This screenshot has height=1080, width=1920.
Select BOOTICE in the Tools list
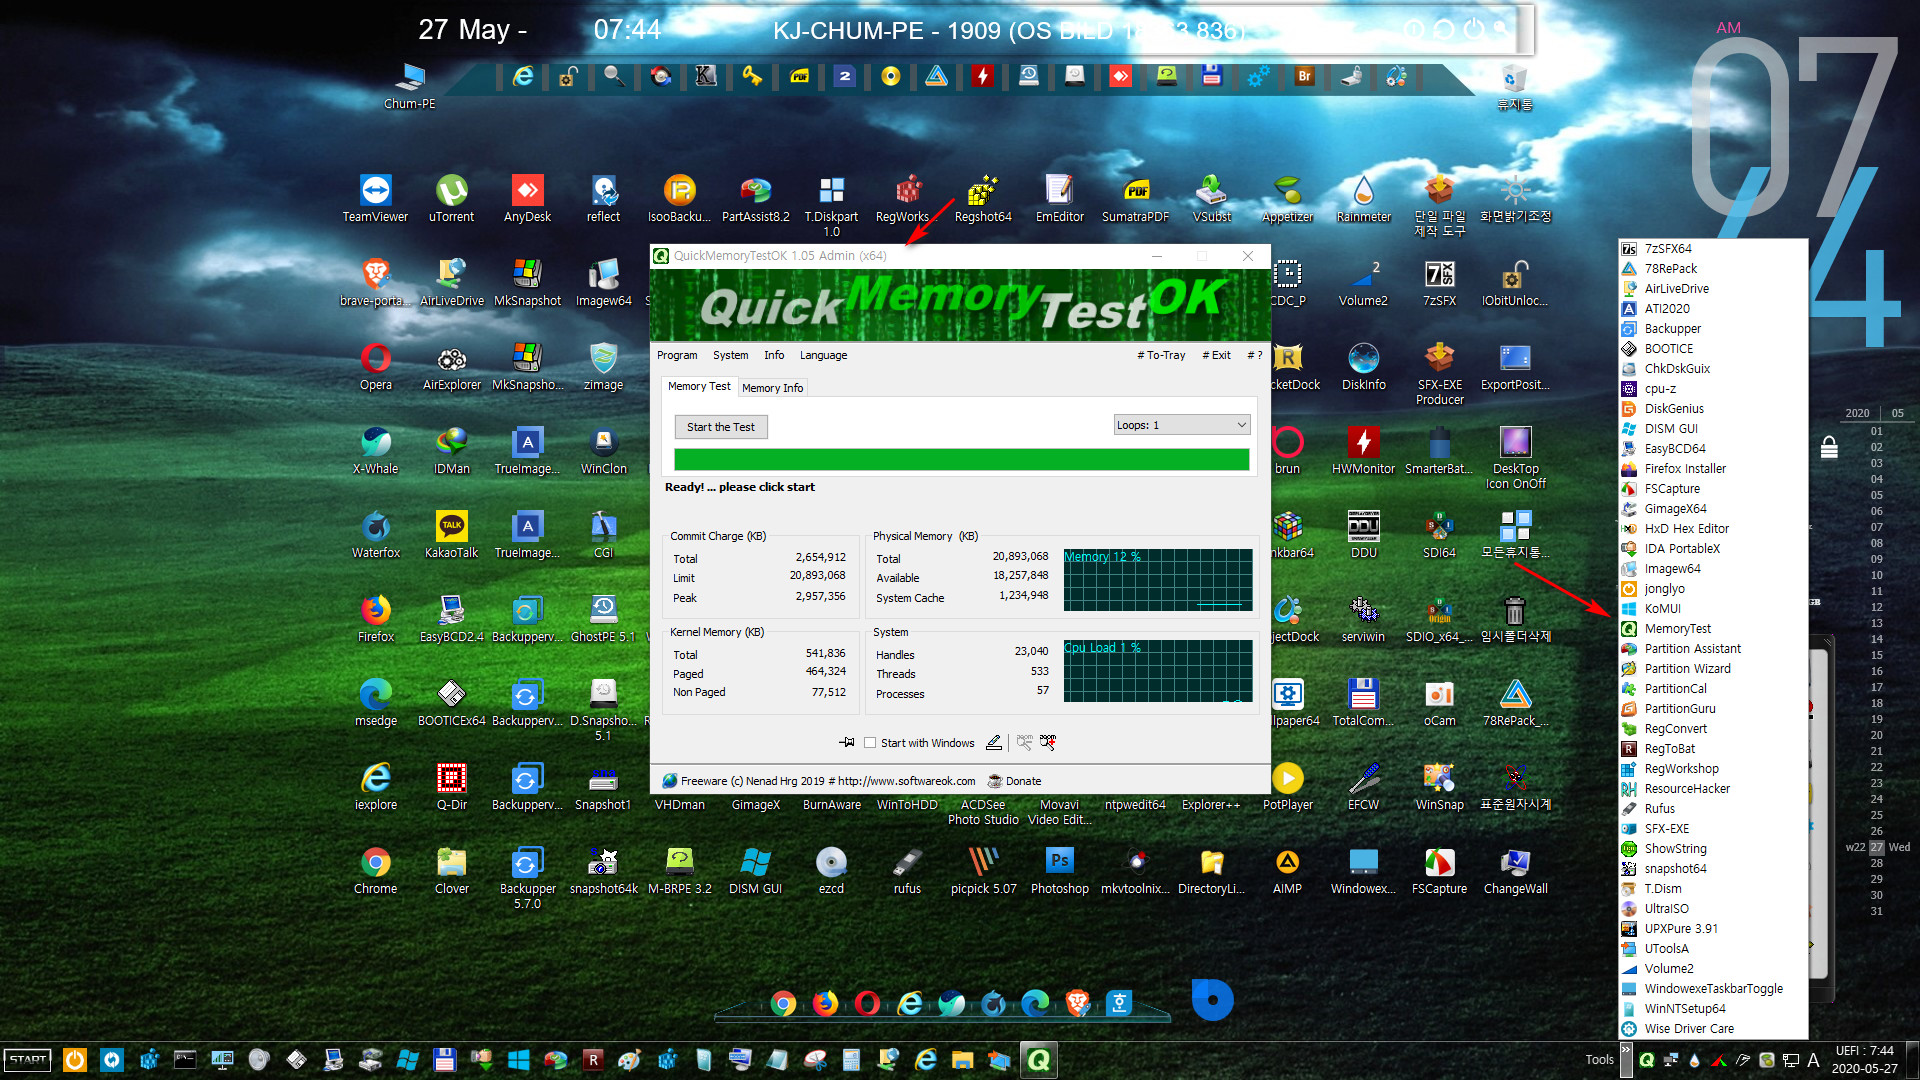click(1712, 349)
